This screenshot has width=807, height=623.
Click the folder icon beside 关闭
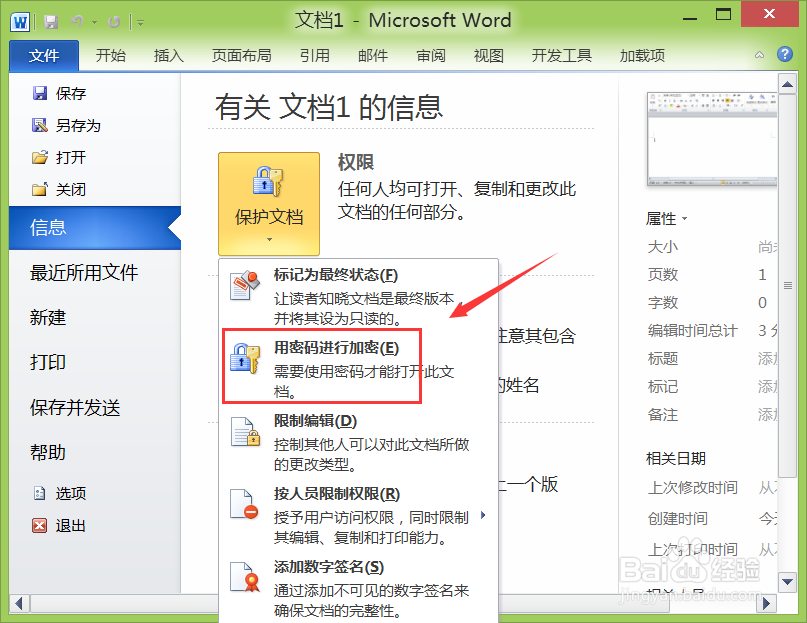point(40,189)
